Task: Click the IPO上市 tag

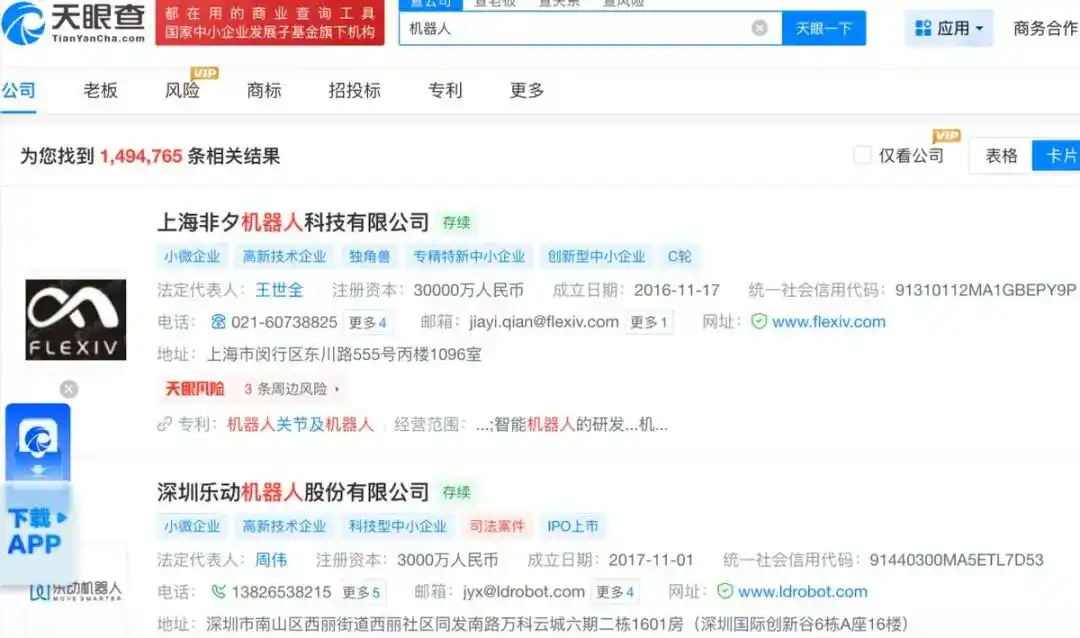Action: point(572,526)
